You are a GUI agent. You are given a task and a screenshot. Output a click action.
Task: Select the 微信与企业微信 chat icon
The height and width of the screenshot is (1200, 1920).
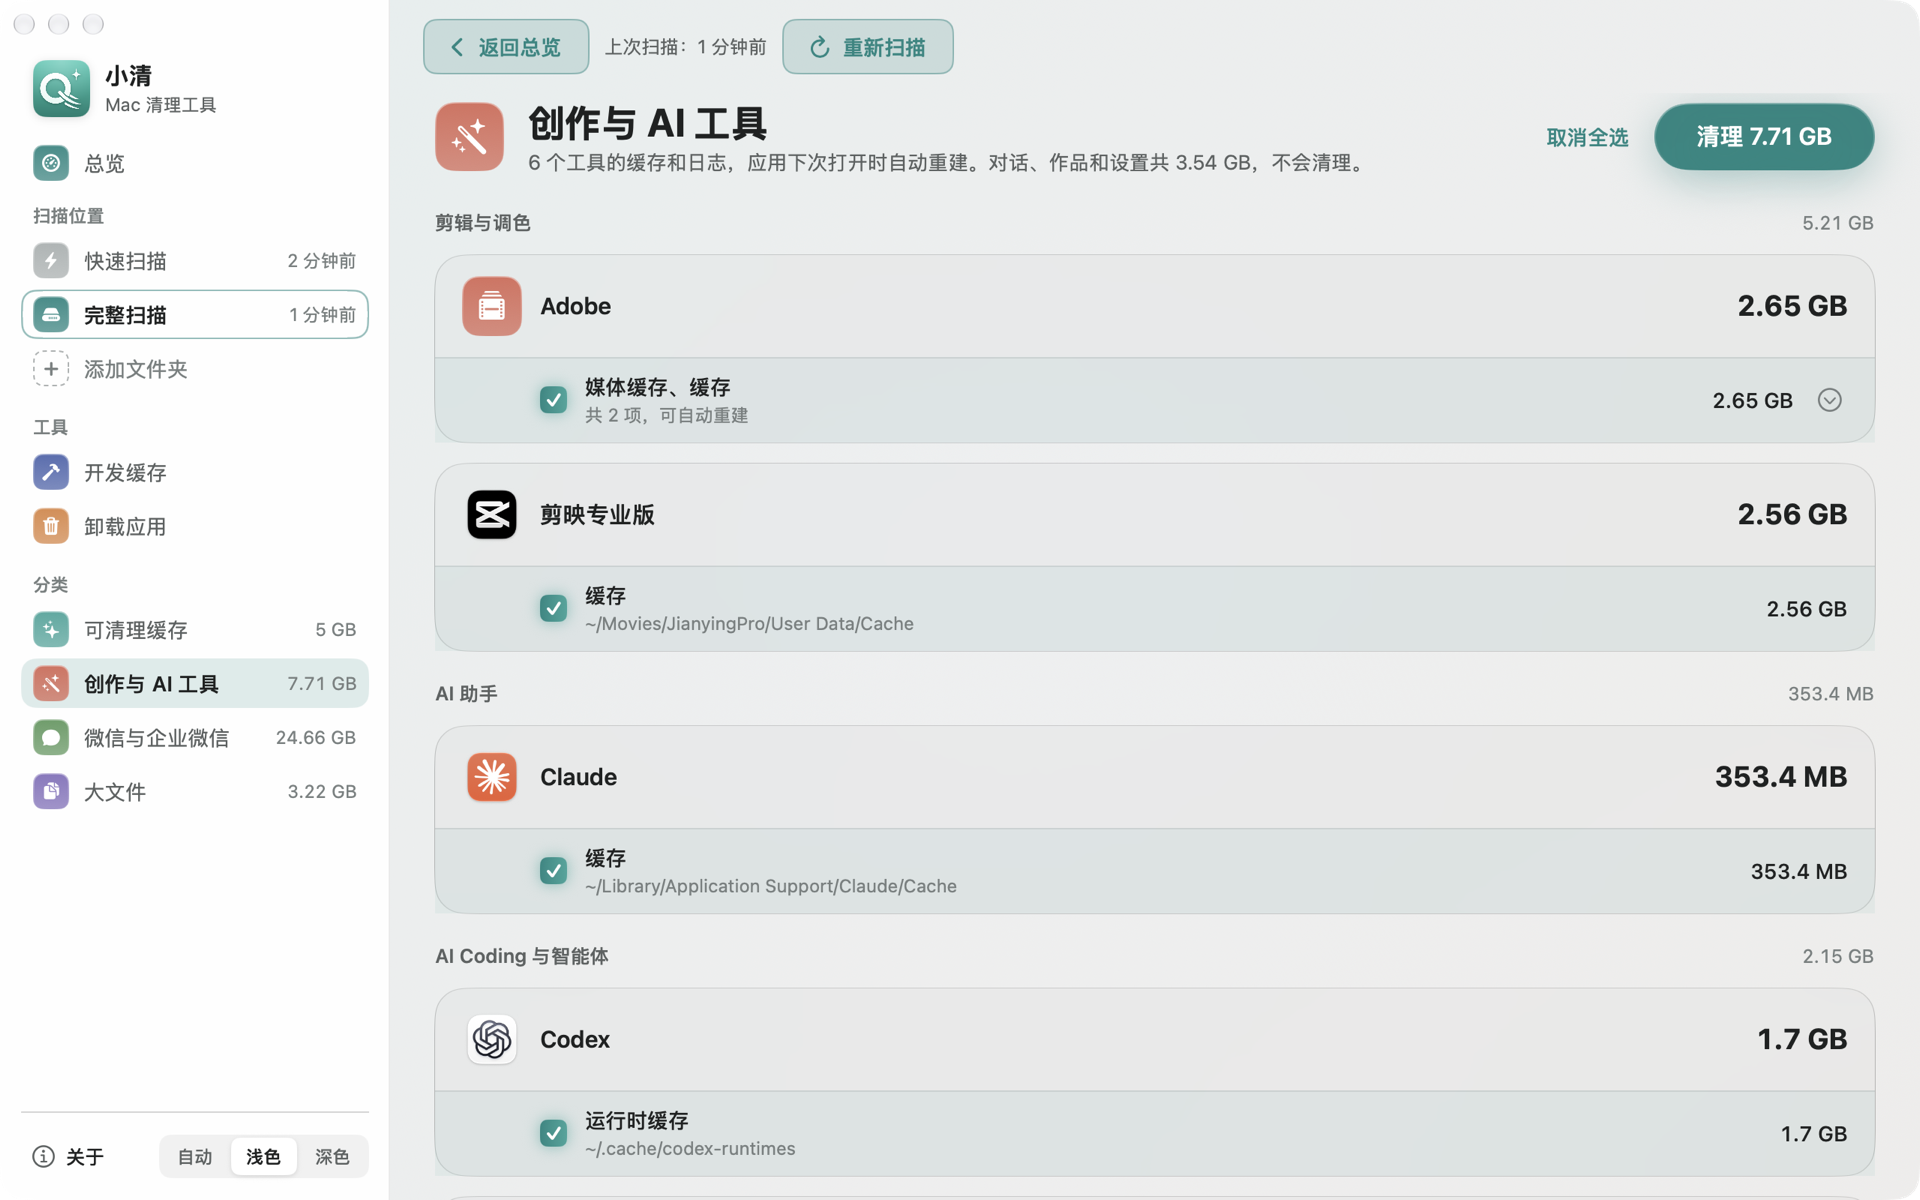tap(51, 738)
